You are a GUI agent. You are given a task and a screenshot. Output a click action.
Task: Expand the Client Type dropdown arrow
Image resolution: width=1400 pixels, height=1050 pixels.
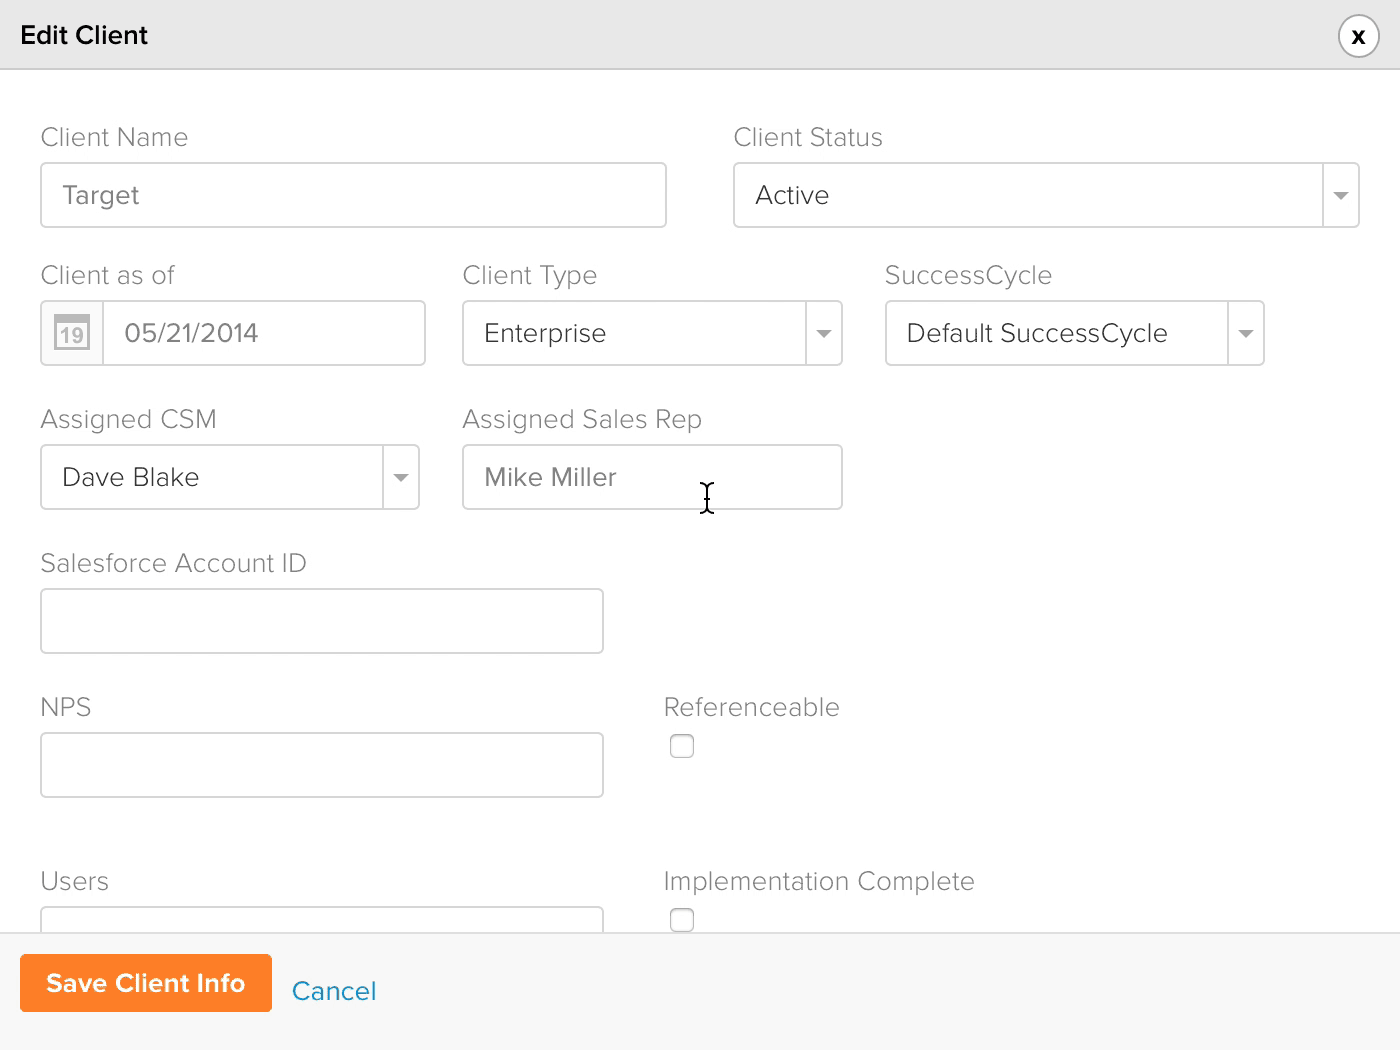pos(824,333)
